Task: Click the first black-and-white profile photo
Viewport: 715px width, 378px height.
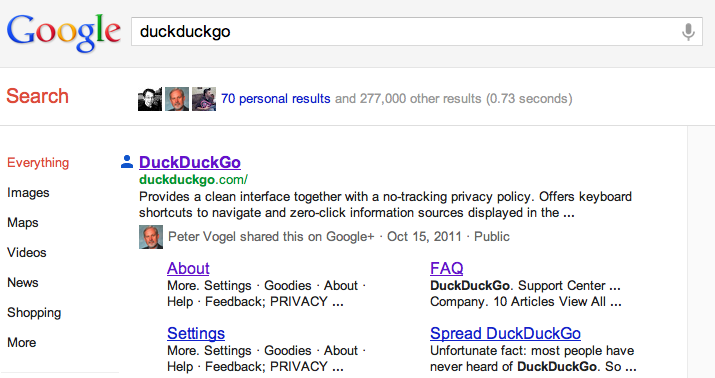Action: (150, 99)
